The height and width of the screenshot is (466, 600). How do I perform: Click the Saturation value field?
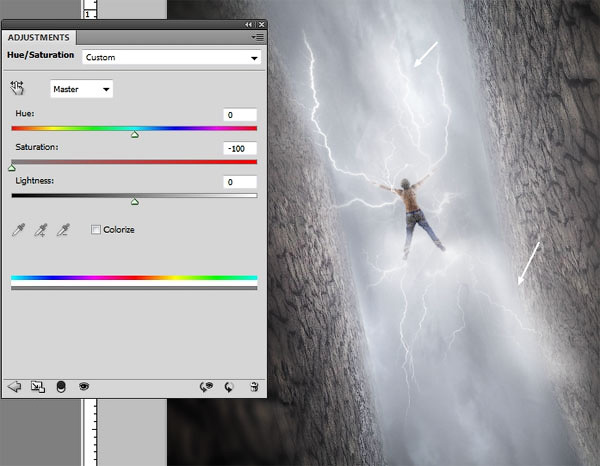(240, 148)
